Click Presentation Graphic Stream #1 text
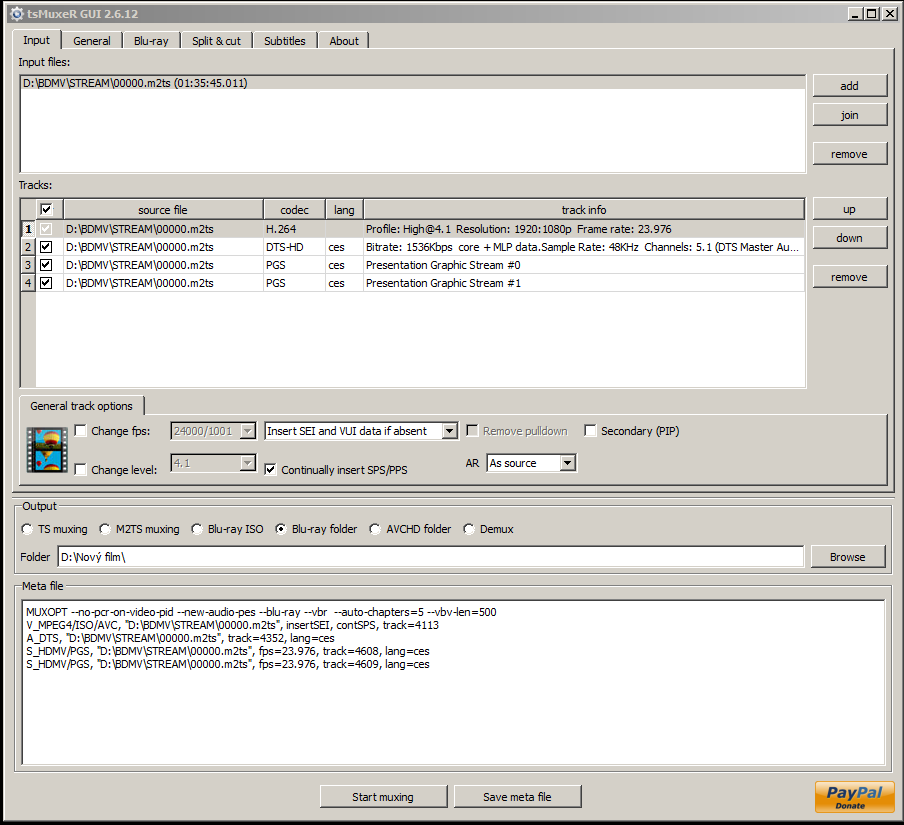The height and width of the screenshot is (825, 904). (443, 282)
